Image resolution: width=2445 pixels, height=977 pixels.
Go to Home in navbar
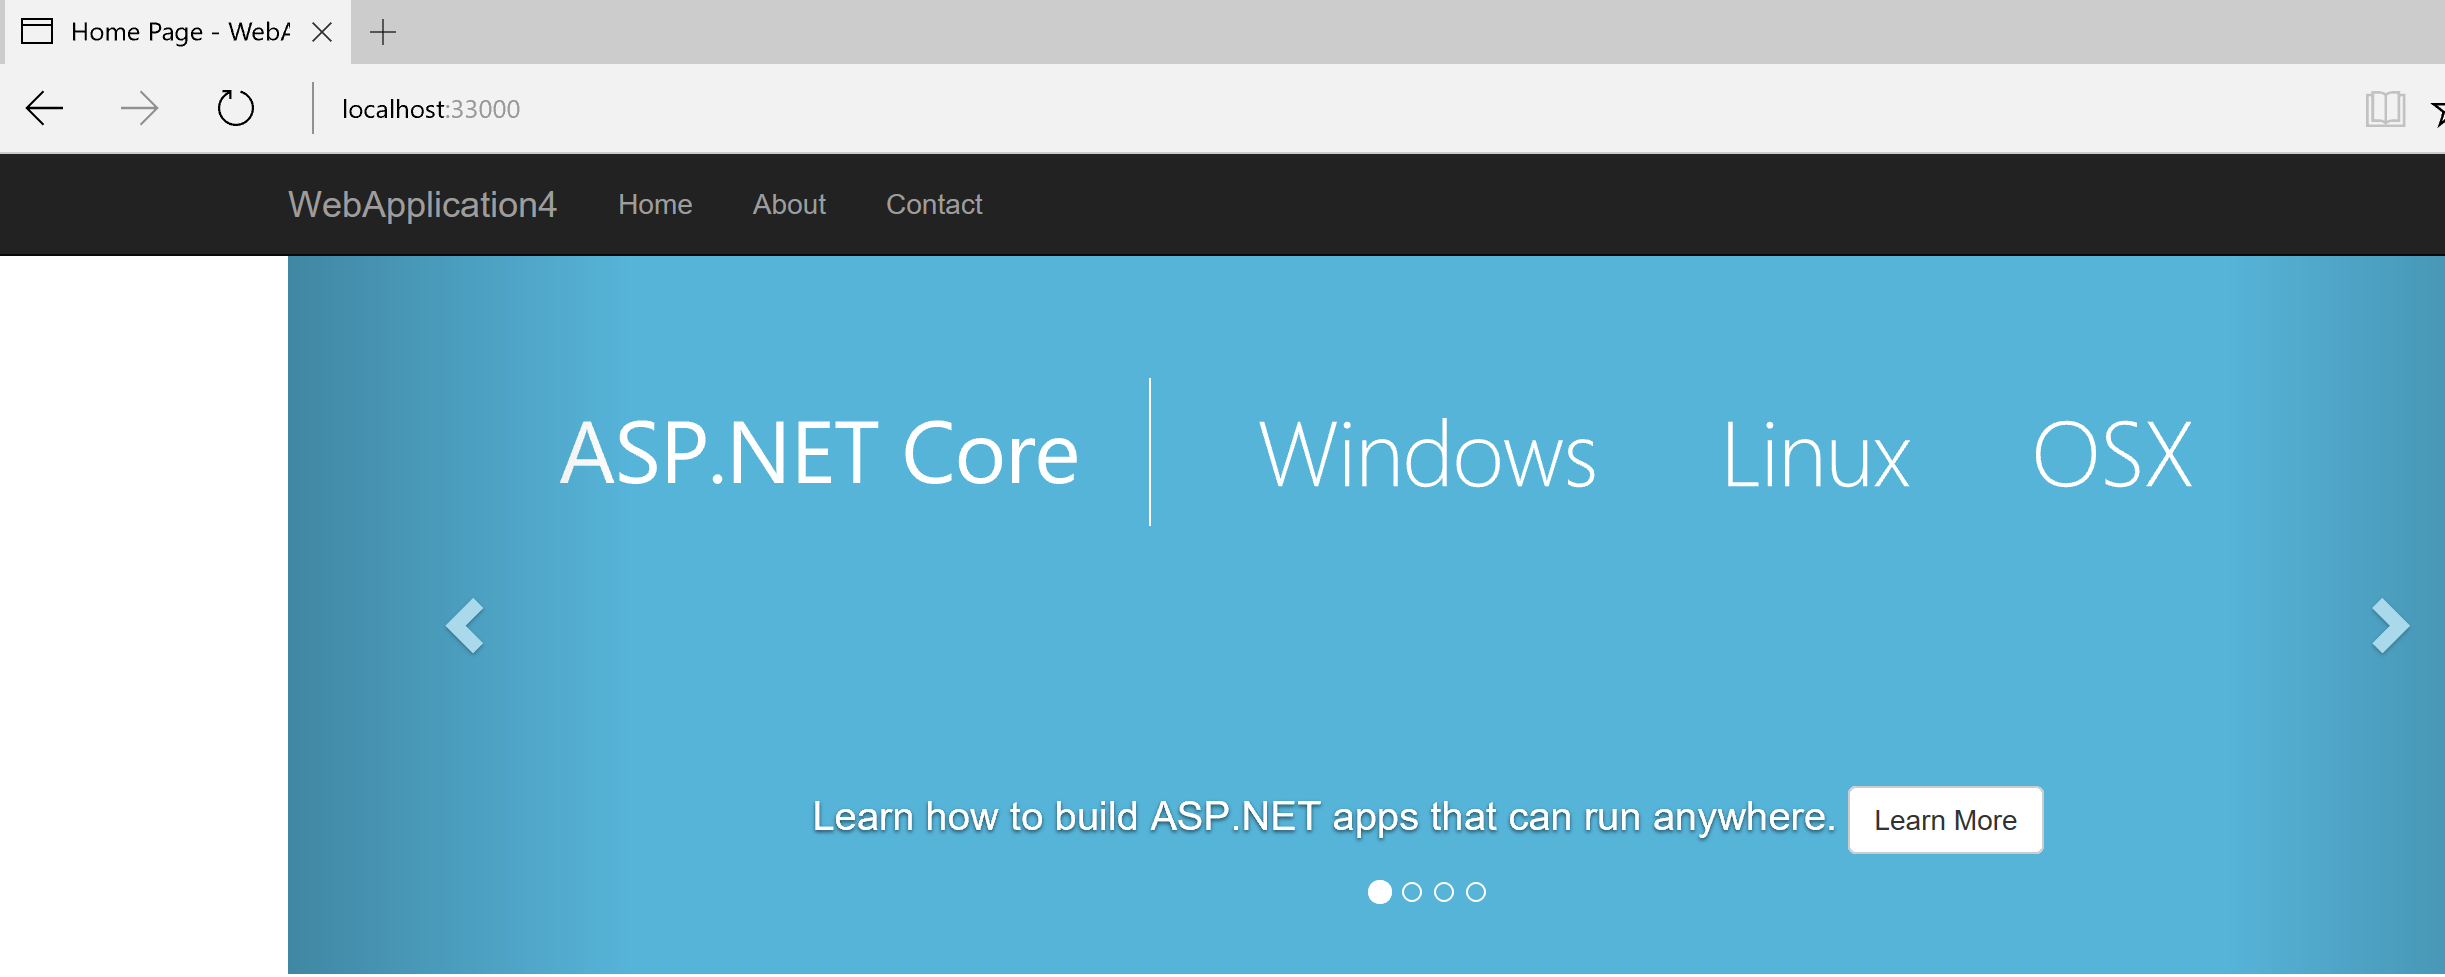click(655, 204)
